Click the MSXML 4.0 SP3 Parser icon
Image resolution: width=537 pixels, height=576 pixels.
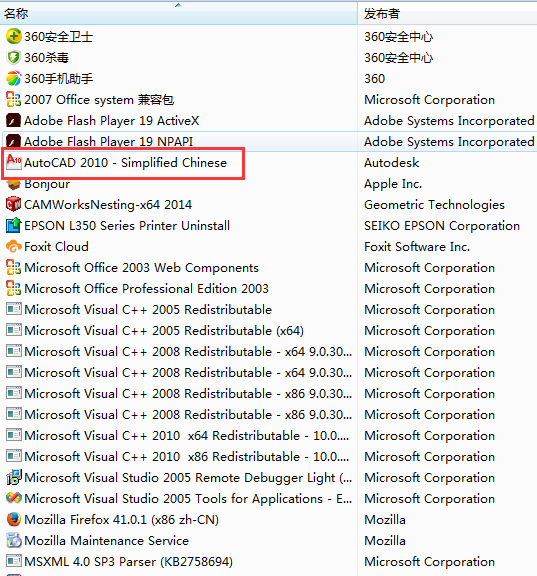(14, 561)
